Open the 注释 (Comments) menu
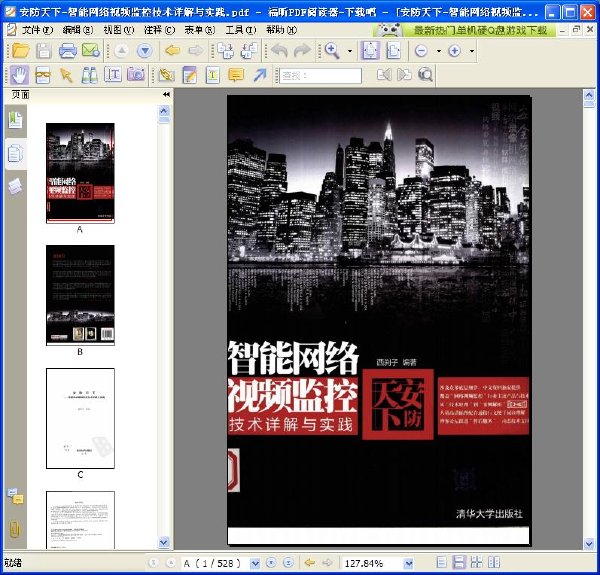The image size is (600, 575). [x=159, y=30]
